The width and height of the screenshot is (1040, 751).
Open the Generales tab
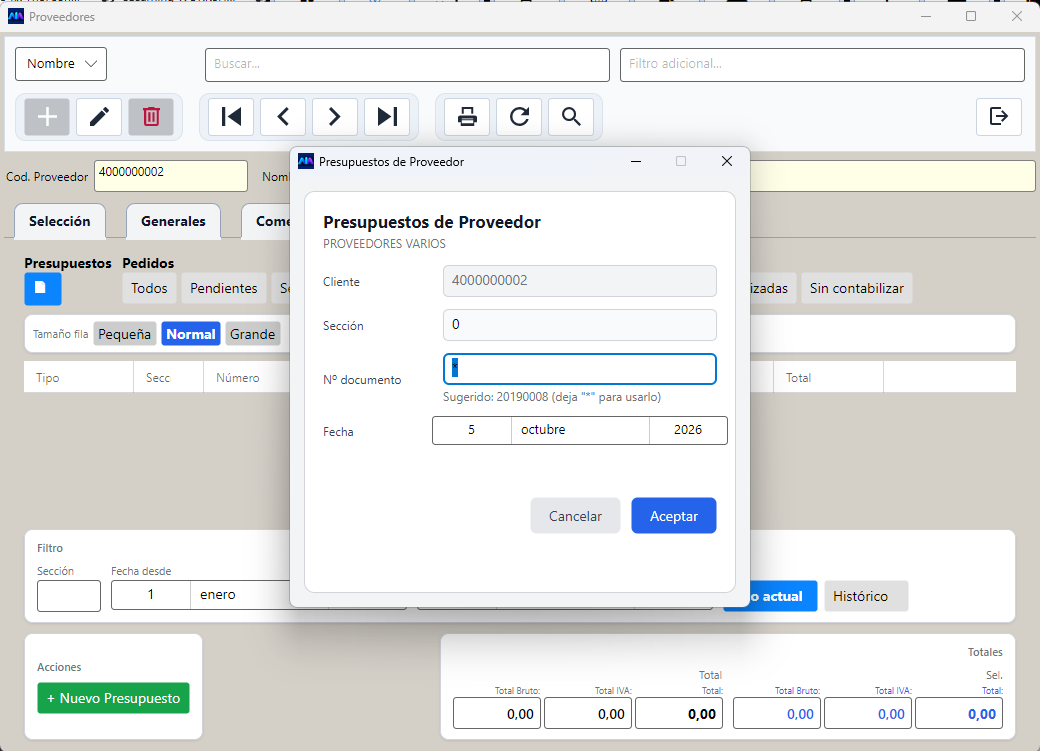173,221
